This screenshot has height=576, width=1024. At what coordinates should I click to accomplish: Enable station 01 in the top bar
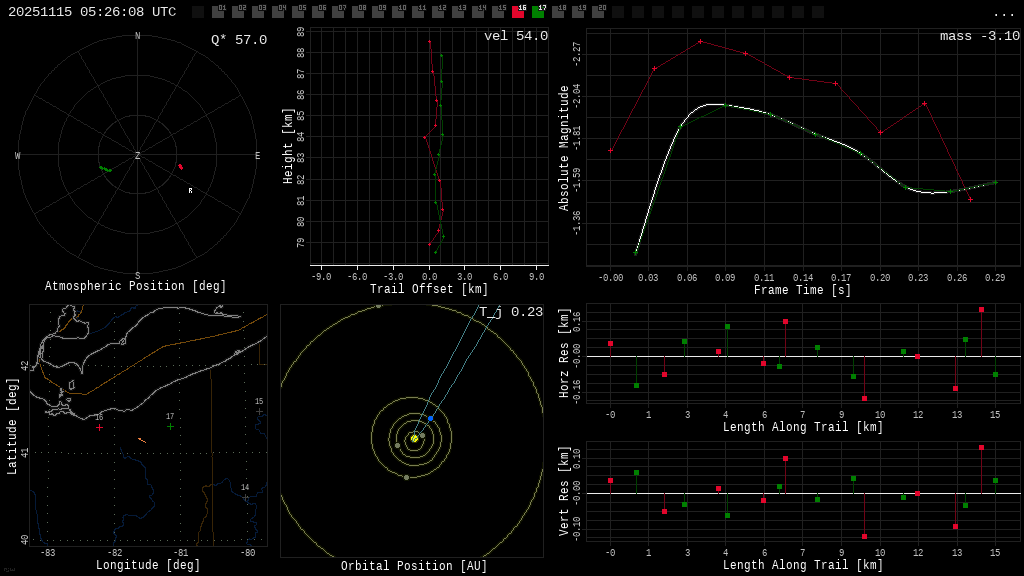pos(218,12)
